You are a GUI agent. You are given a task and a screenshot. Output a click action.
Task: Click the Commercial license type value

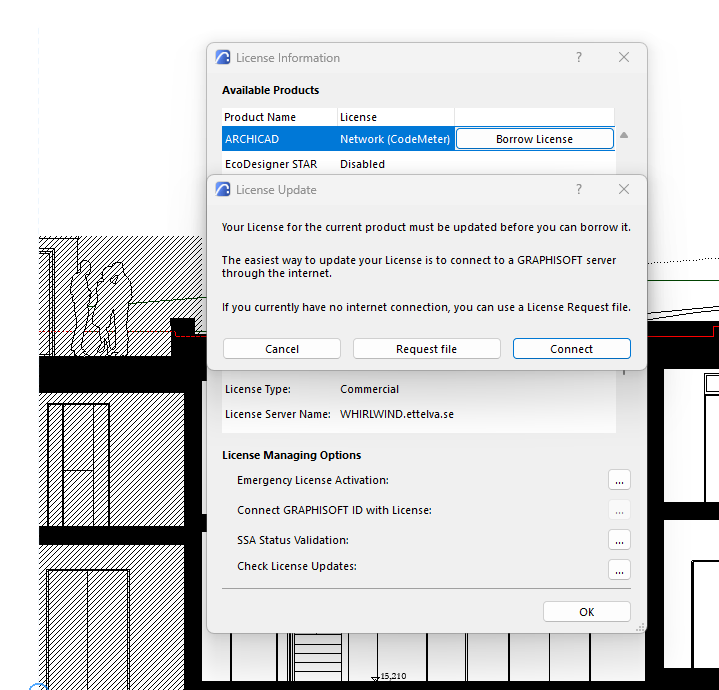(369, 389)
